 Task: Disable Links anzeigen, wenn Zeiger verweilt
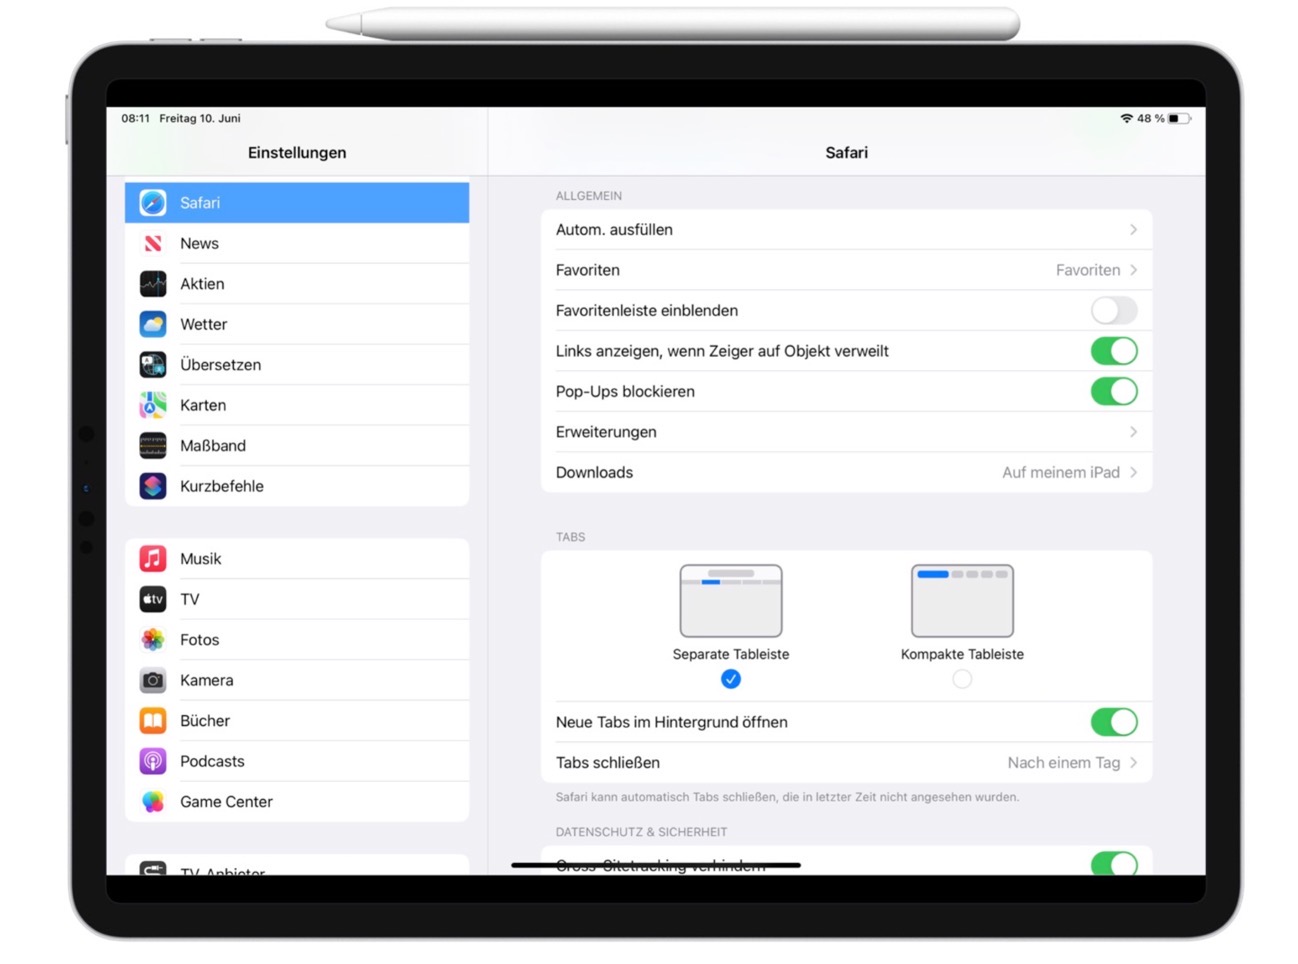(x=1114, y=351)
